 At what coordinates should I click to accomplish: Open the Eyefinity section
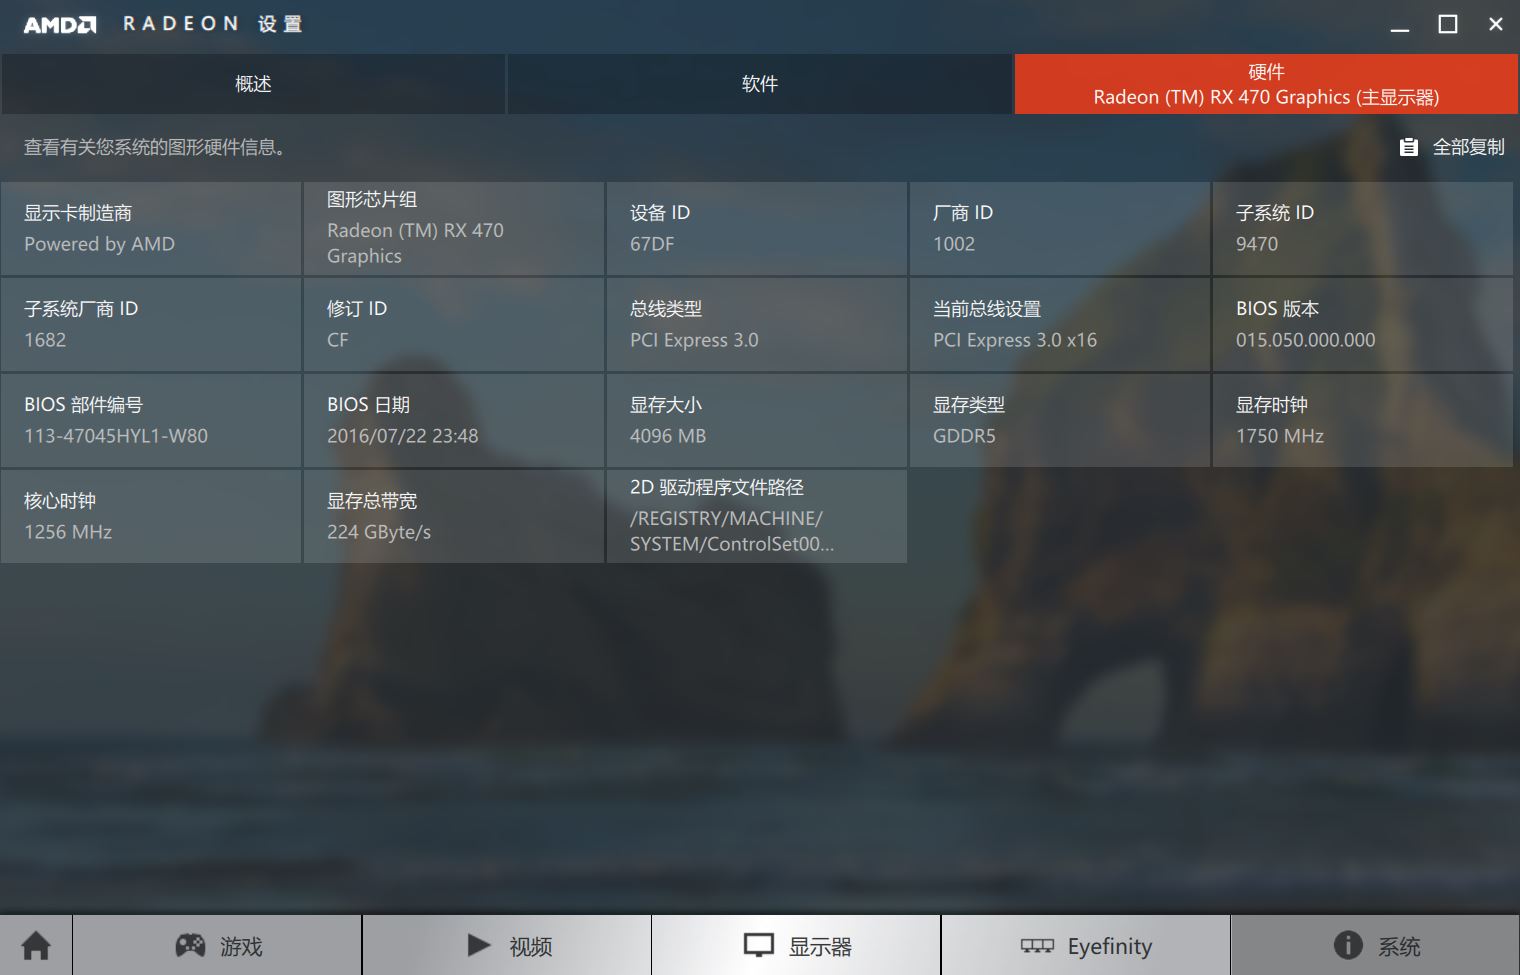point(1086,945)
